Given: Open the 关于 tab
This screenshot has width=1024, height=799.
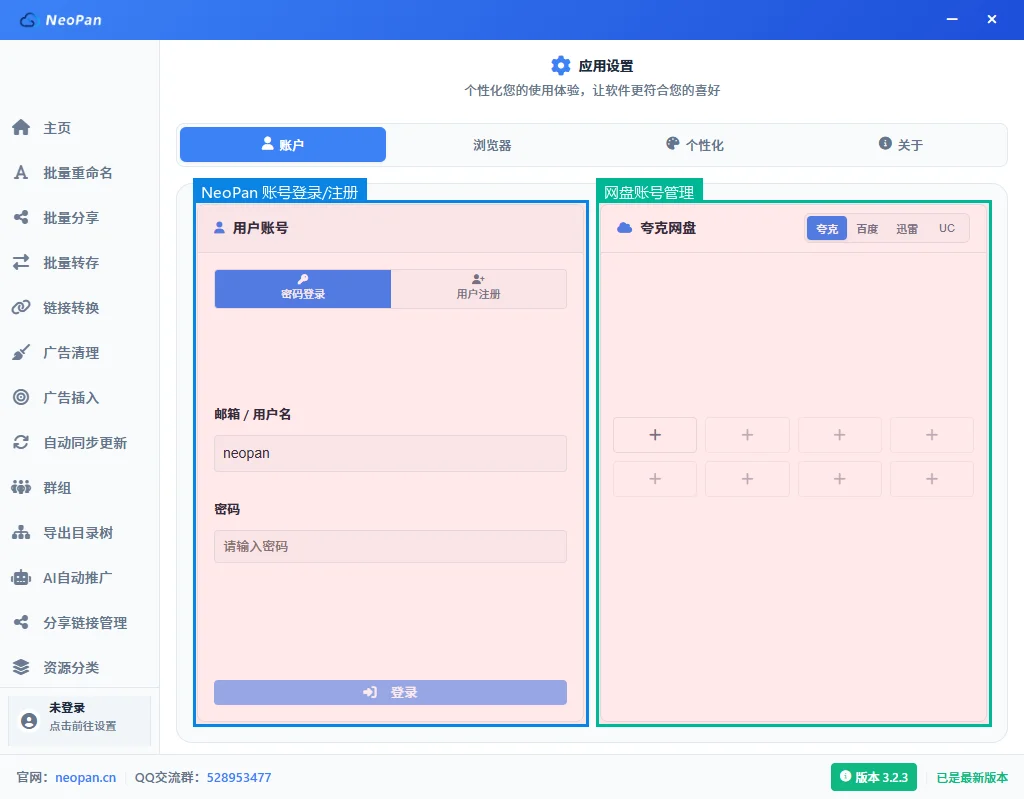Looking at the screenshot, I should [x=901, y=145].
